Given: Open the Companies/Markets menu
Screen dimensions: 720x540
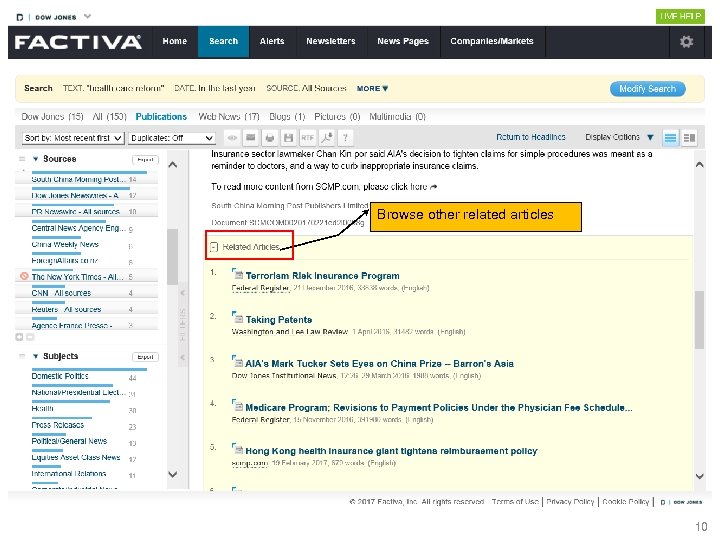Looking at the screenshot, I should tap(492, 41).
